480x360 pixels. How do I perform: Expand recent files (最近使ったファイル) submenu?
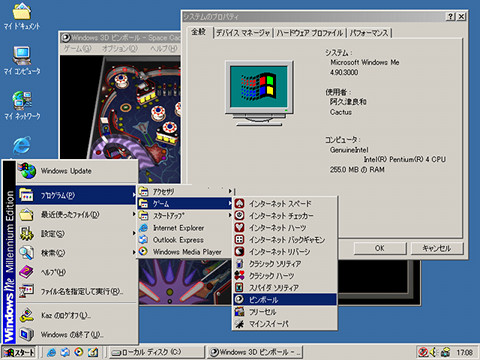click(x=77, y=214)
